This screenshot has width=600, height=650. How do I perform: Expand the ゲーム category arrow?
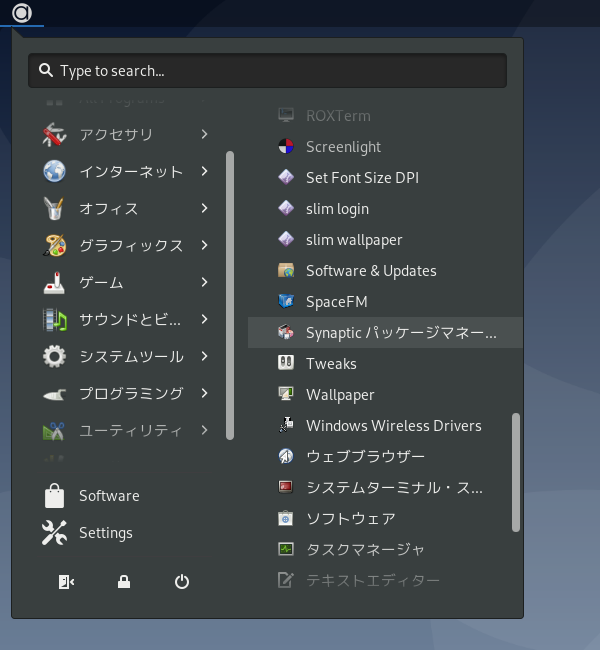[x=204, y=282]
